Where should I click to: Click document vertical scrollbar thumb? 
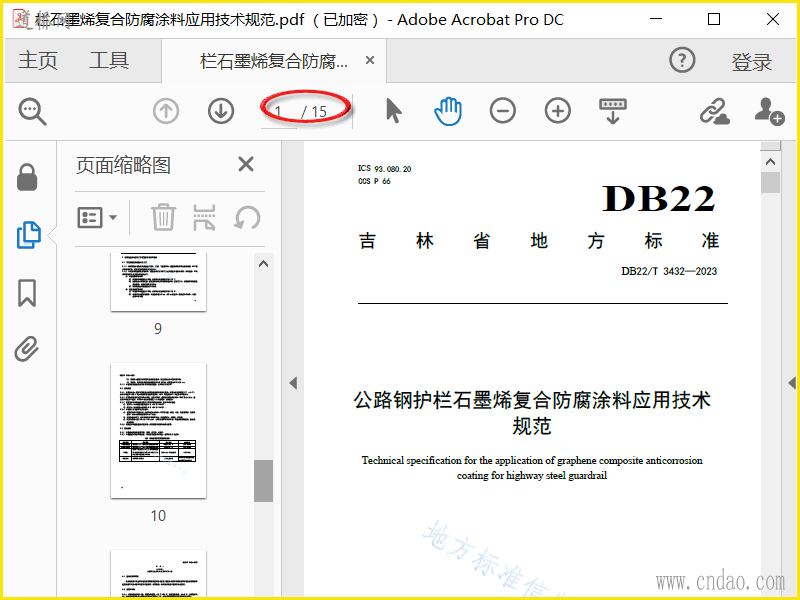point(770,183)
